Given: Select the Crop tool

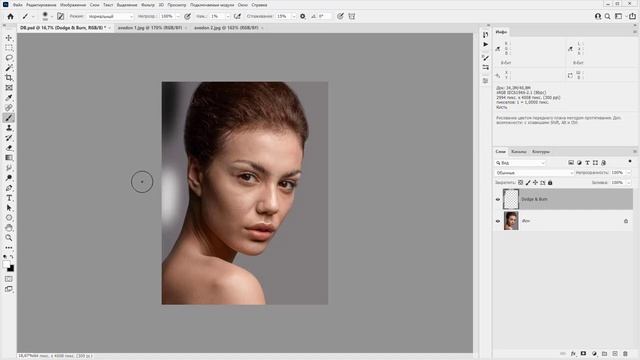Looking at the screenshot, I should [9, 78].
